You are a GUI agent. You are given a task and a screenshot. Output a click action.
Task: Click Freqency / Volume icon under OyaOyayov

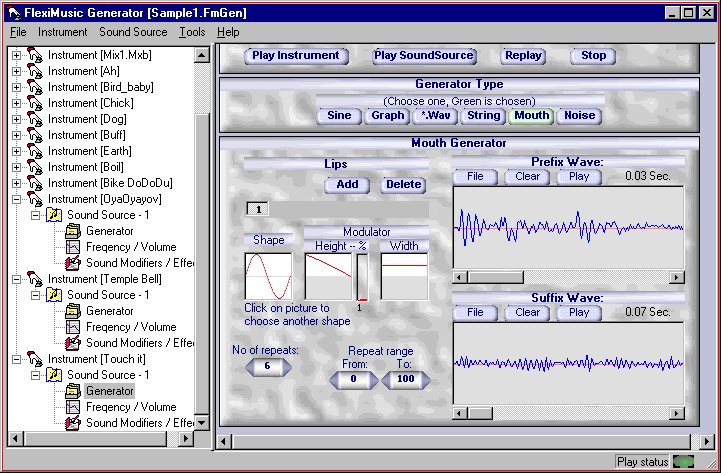(73, 247)
